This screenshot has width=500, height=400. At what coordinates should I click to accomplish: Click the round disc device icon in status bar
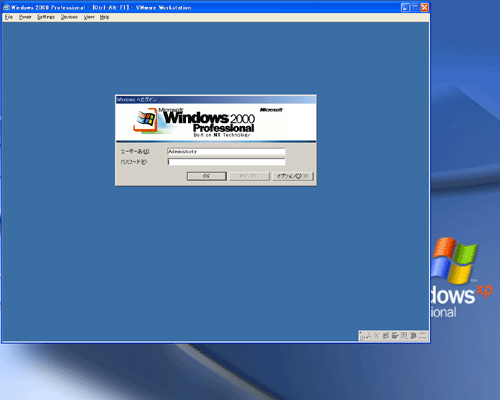click(x=413, y=336)
